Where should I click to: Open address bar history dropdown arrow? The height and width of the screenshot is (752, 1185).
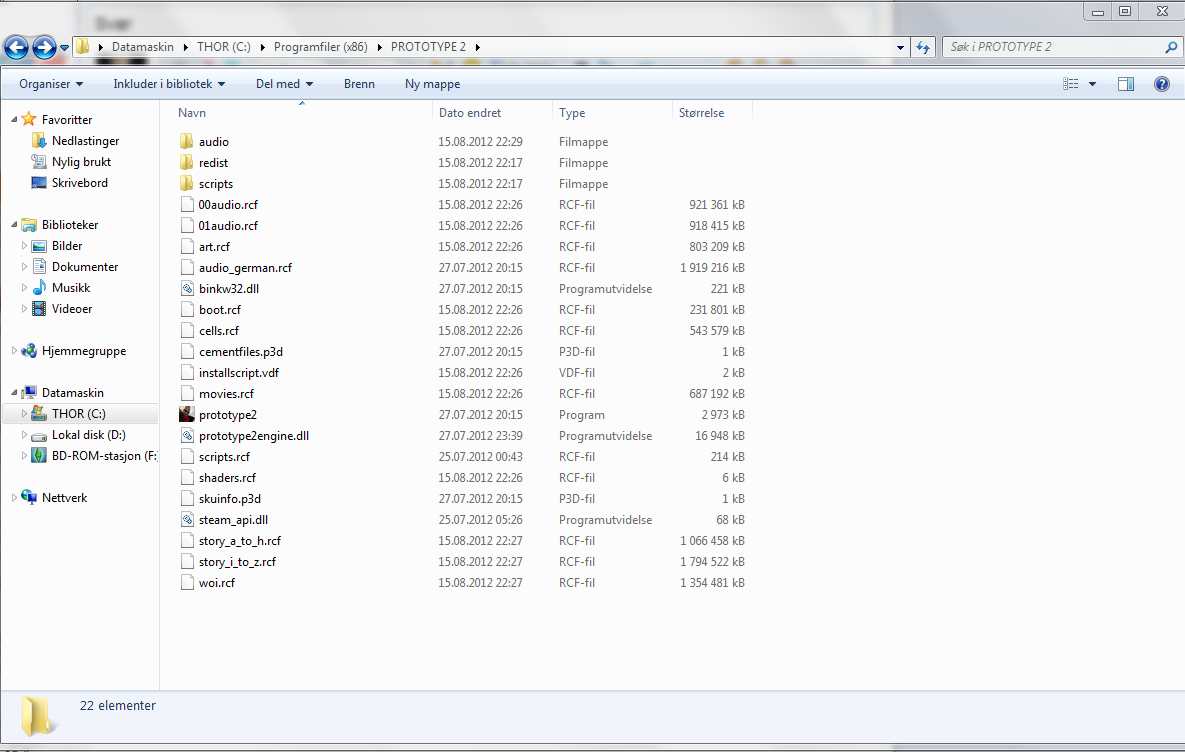[x=900, y=47]
